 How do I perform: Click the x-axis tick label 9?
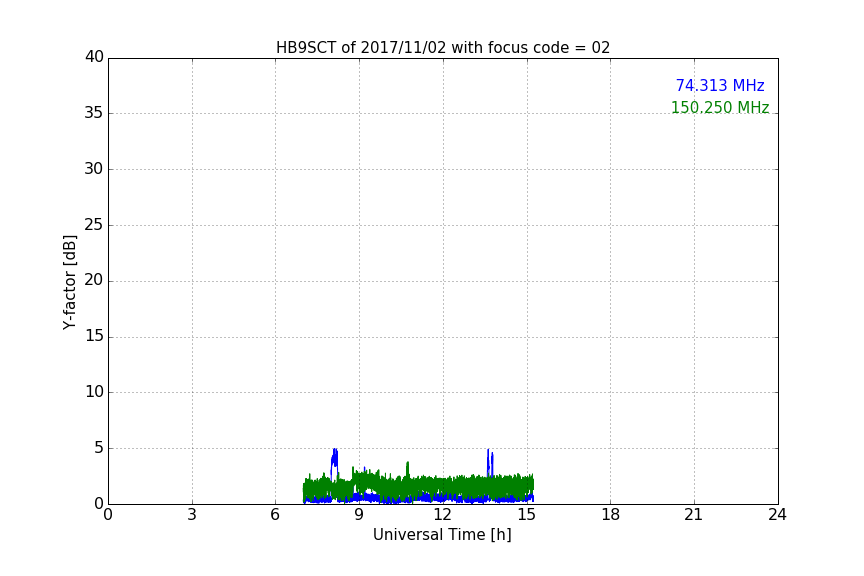click(359, 515)
